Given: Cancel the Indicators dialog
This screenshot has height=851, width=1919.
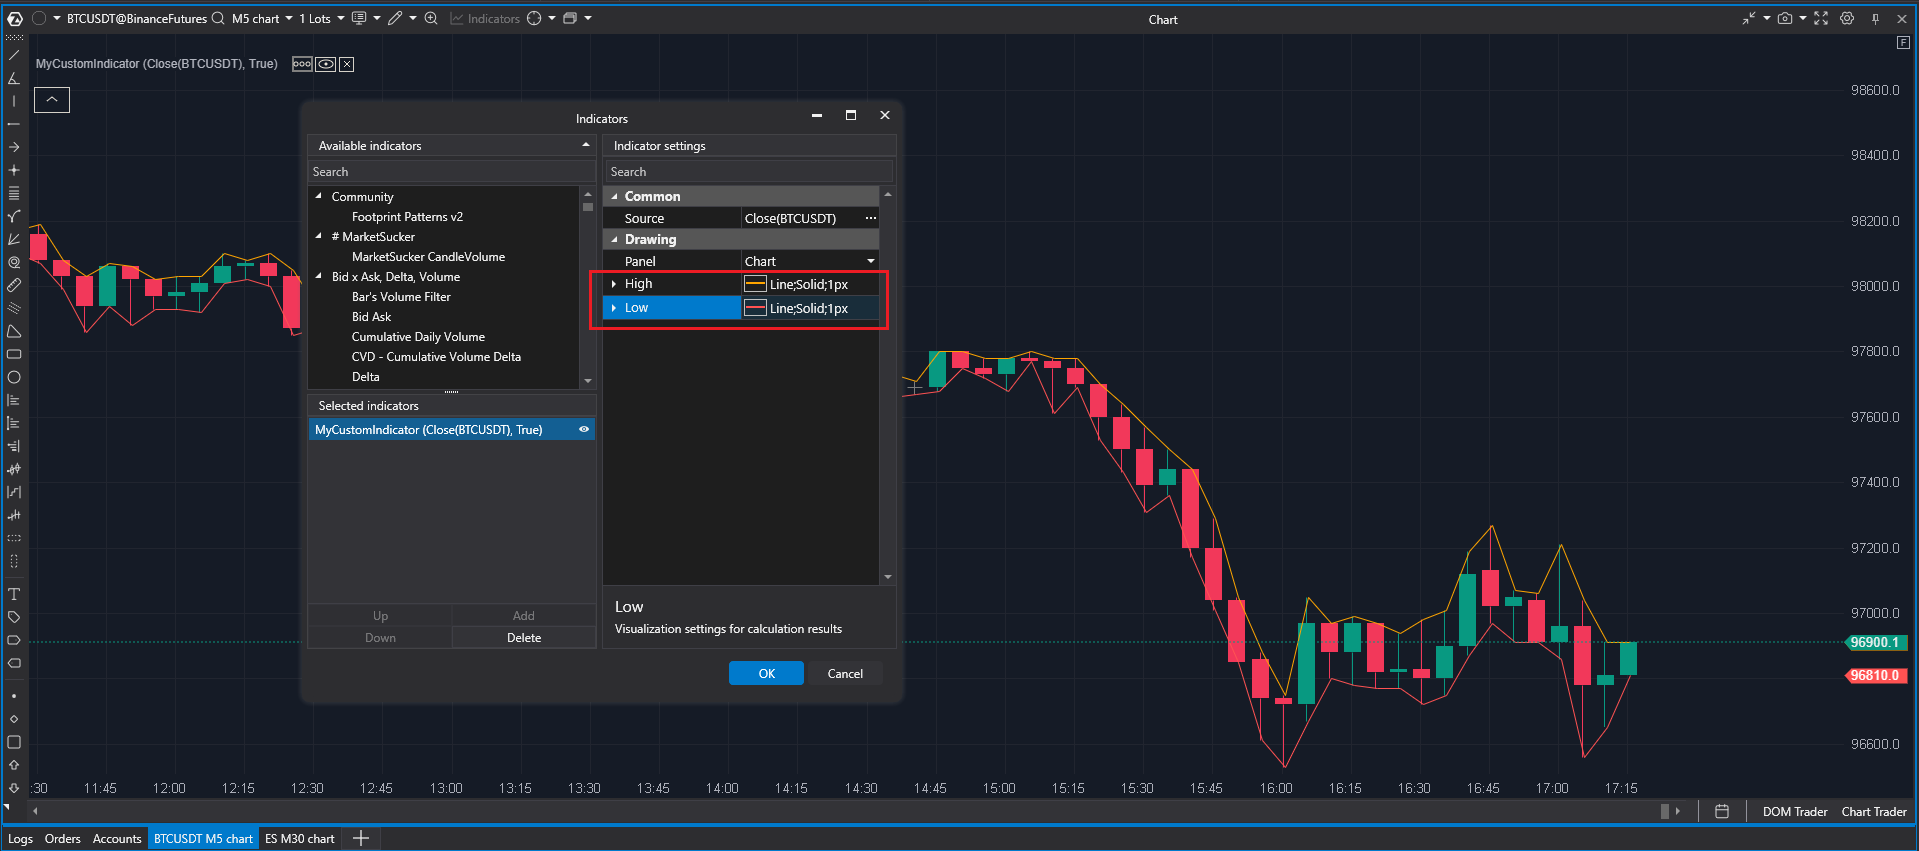Looking at the screenshot, I should point(845,673).
